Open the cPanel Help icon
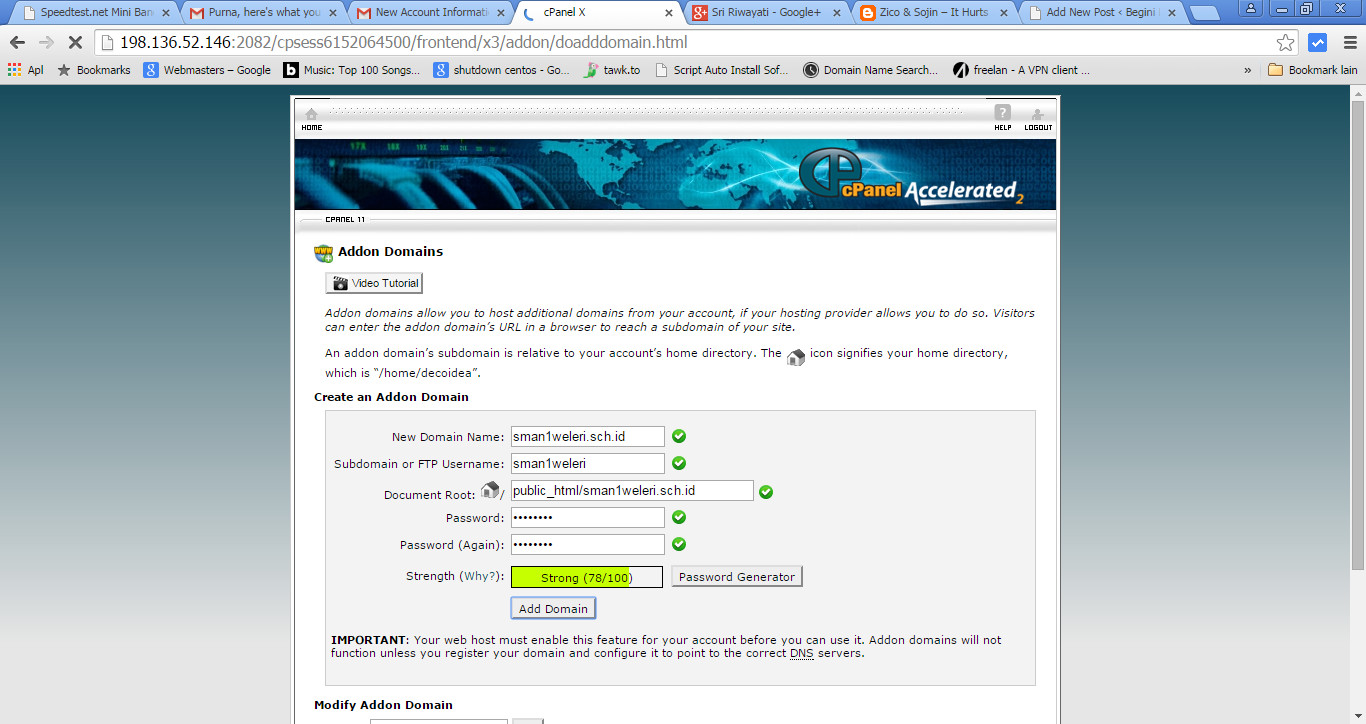 [1003, 117]
